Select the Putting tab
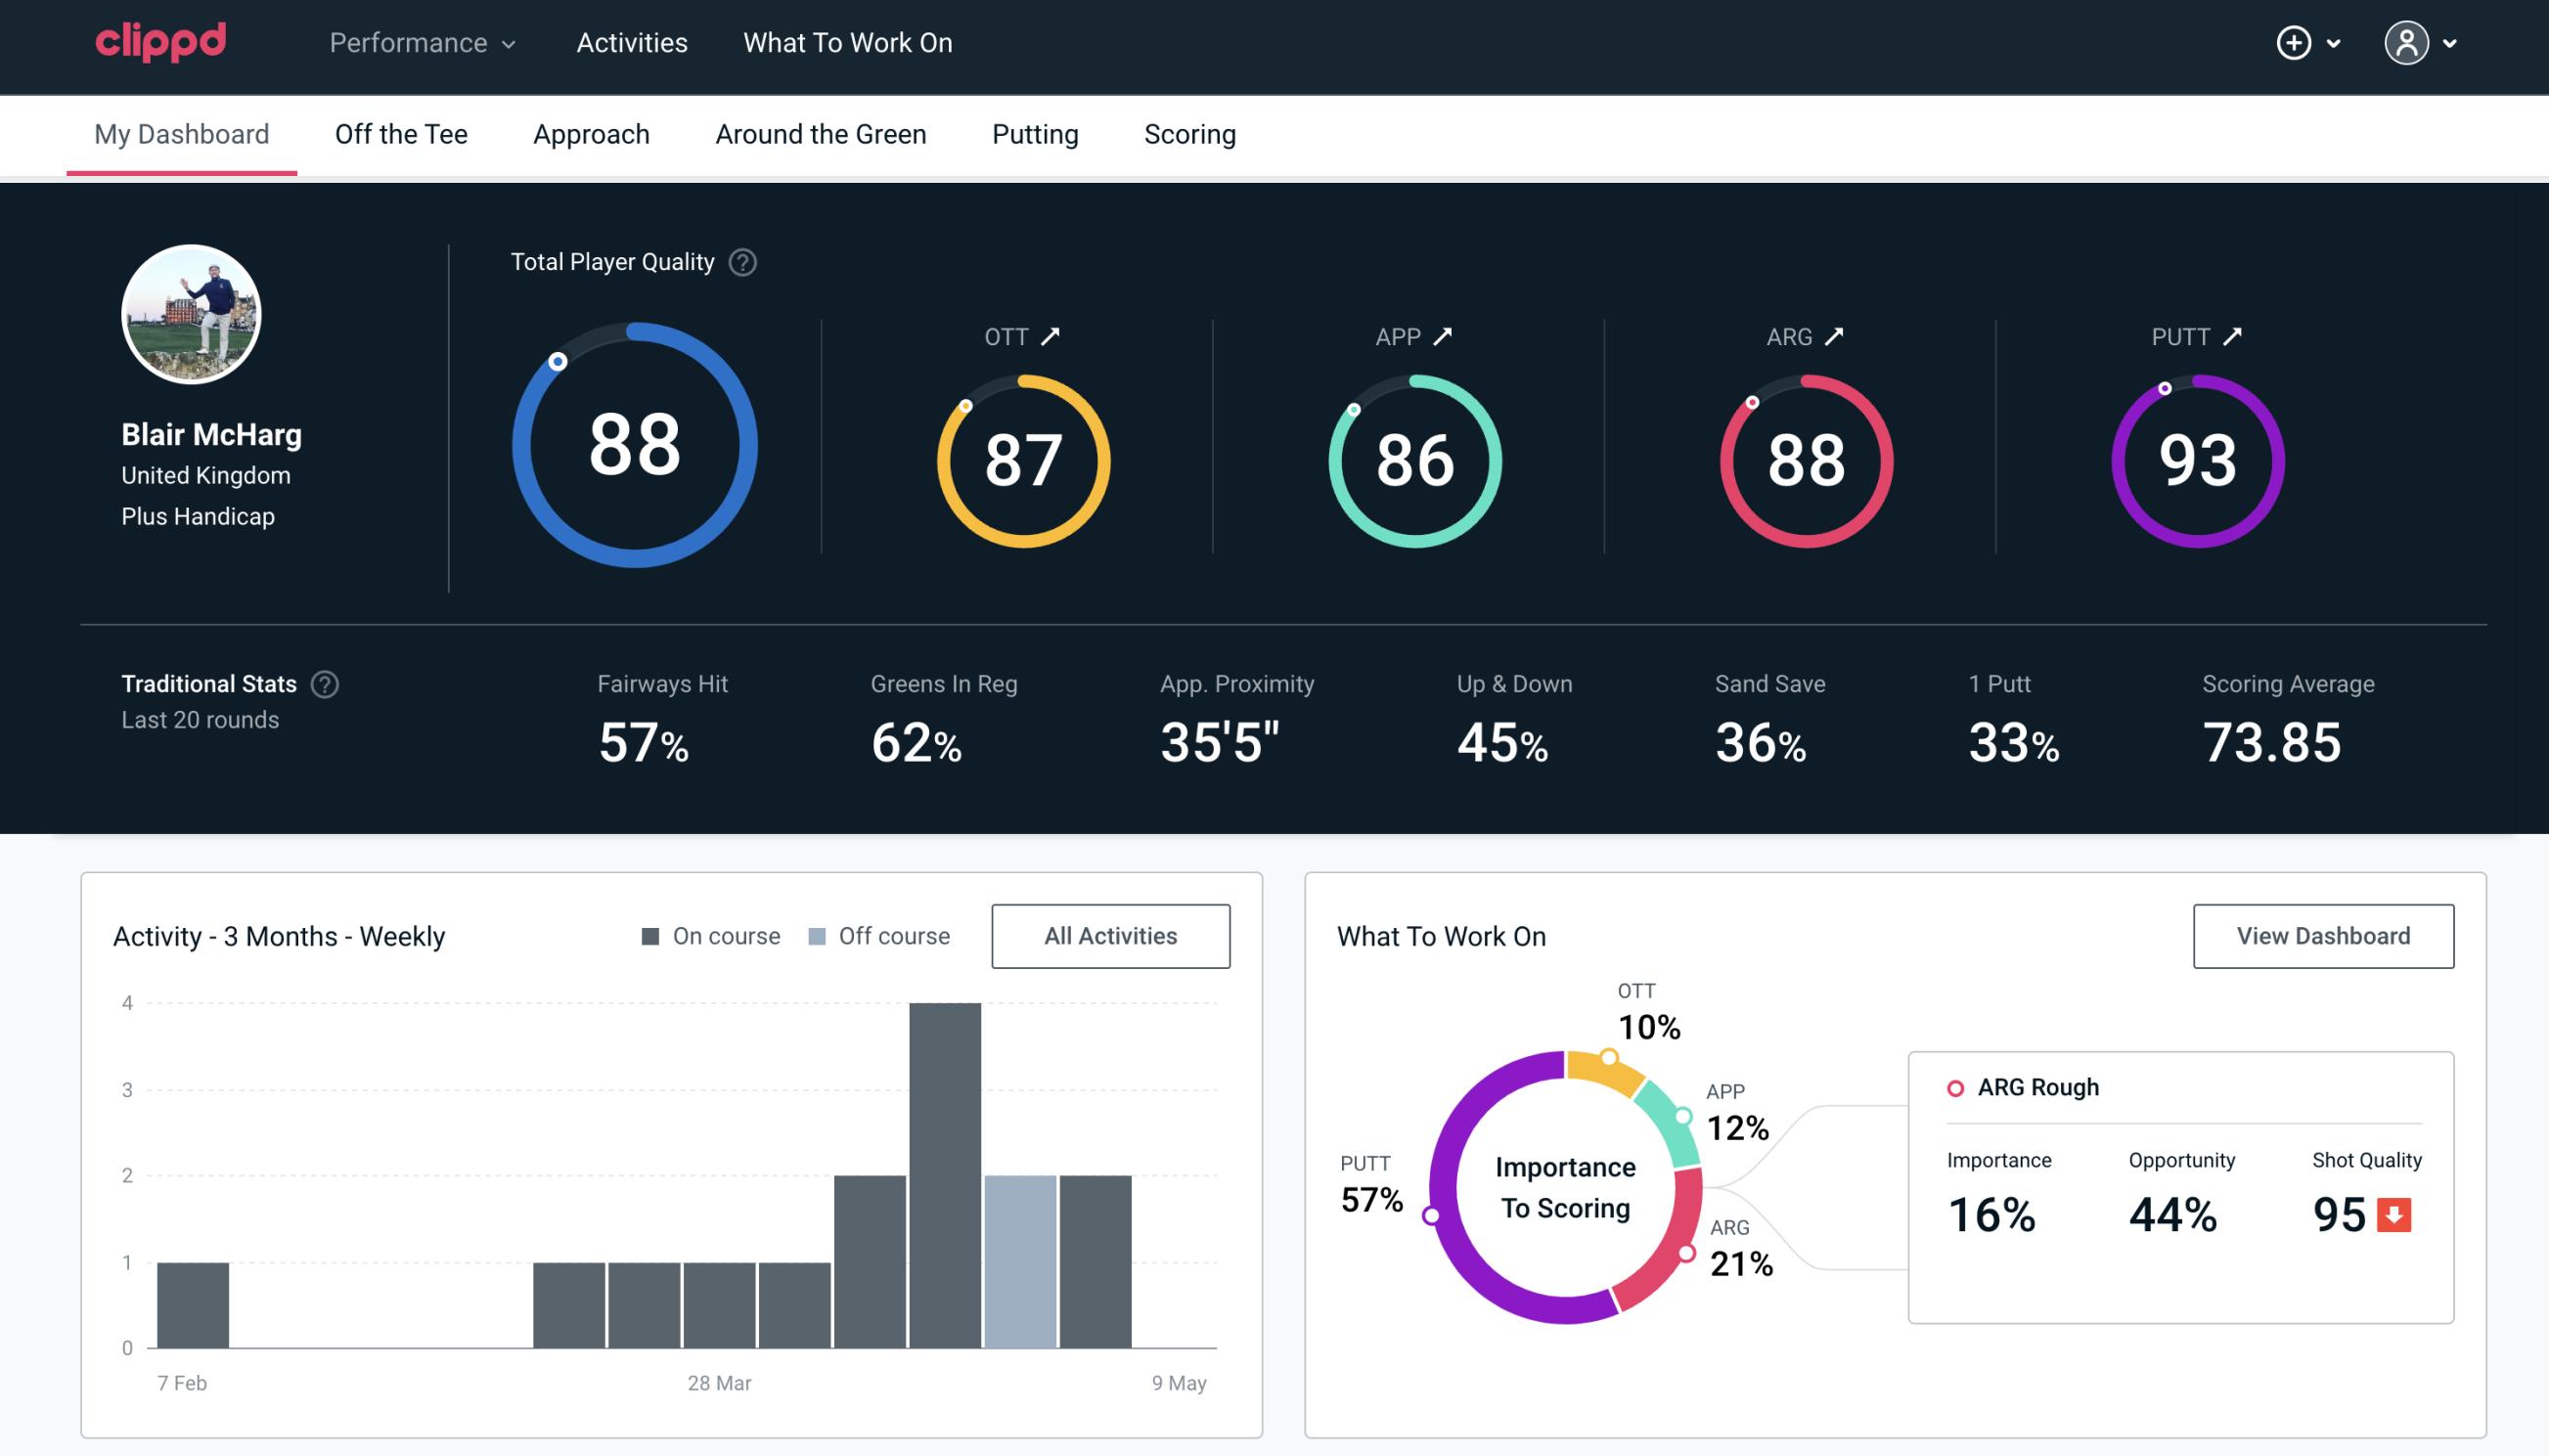The height and width of the screenshot is (1456, 2549). 1033,133
